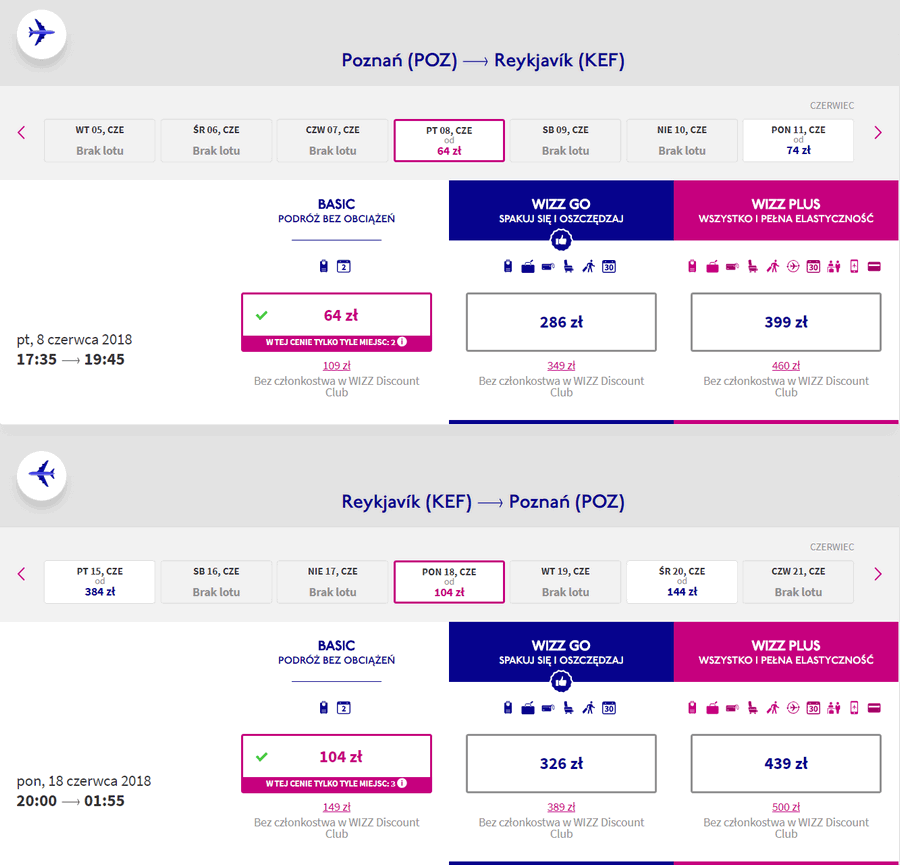Show later return dates with right arrow

click(x=878, y=574)
